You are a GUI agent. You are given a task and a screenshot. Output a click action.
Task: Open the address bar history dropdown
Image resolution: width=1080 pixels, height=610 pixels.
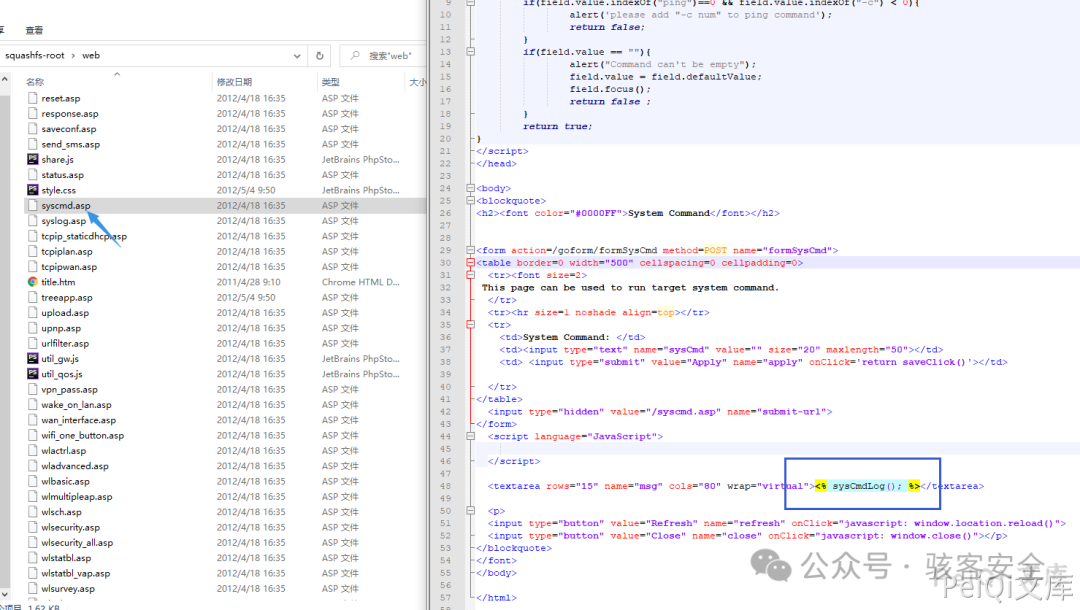297,56
